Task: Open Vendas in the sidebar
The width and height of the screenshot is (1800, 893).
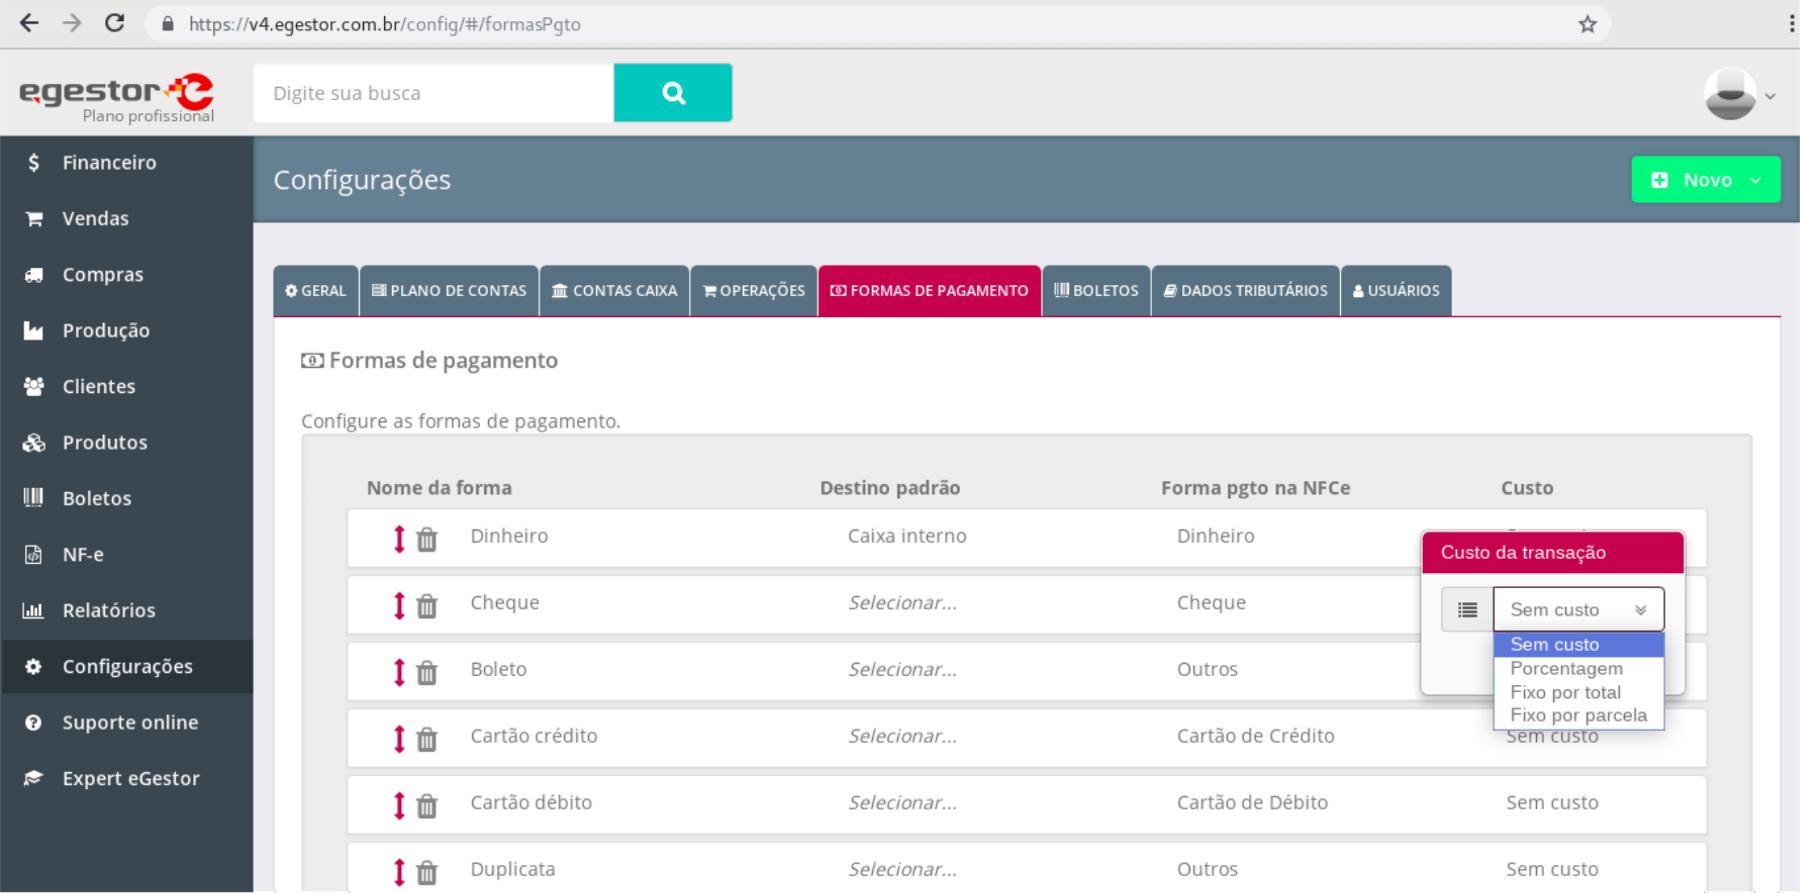Action: click(127, 218)
